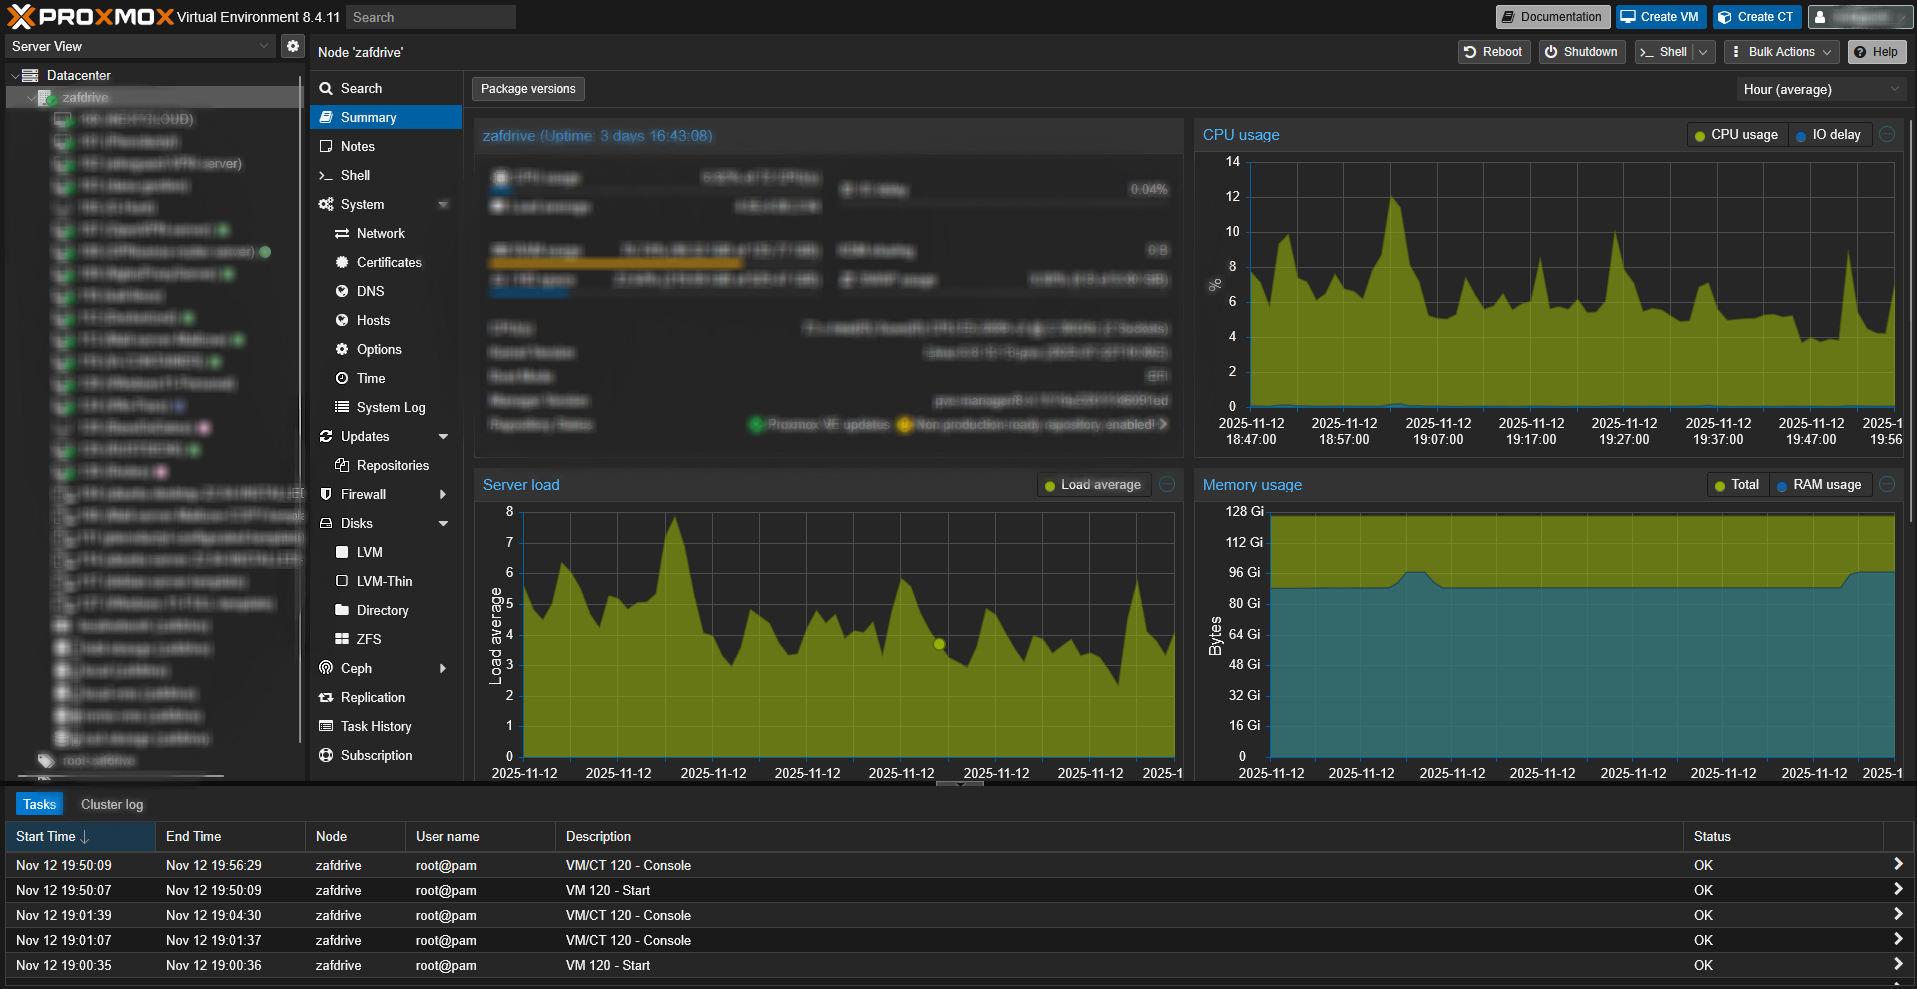The image size is (1917, 989).
Task: Click the yellow-green data point on Server load graph
Action: (x=939, y=644)
